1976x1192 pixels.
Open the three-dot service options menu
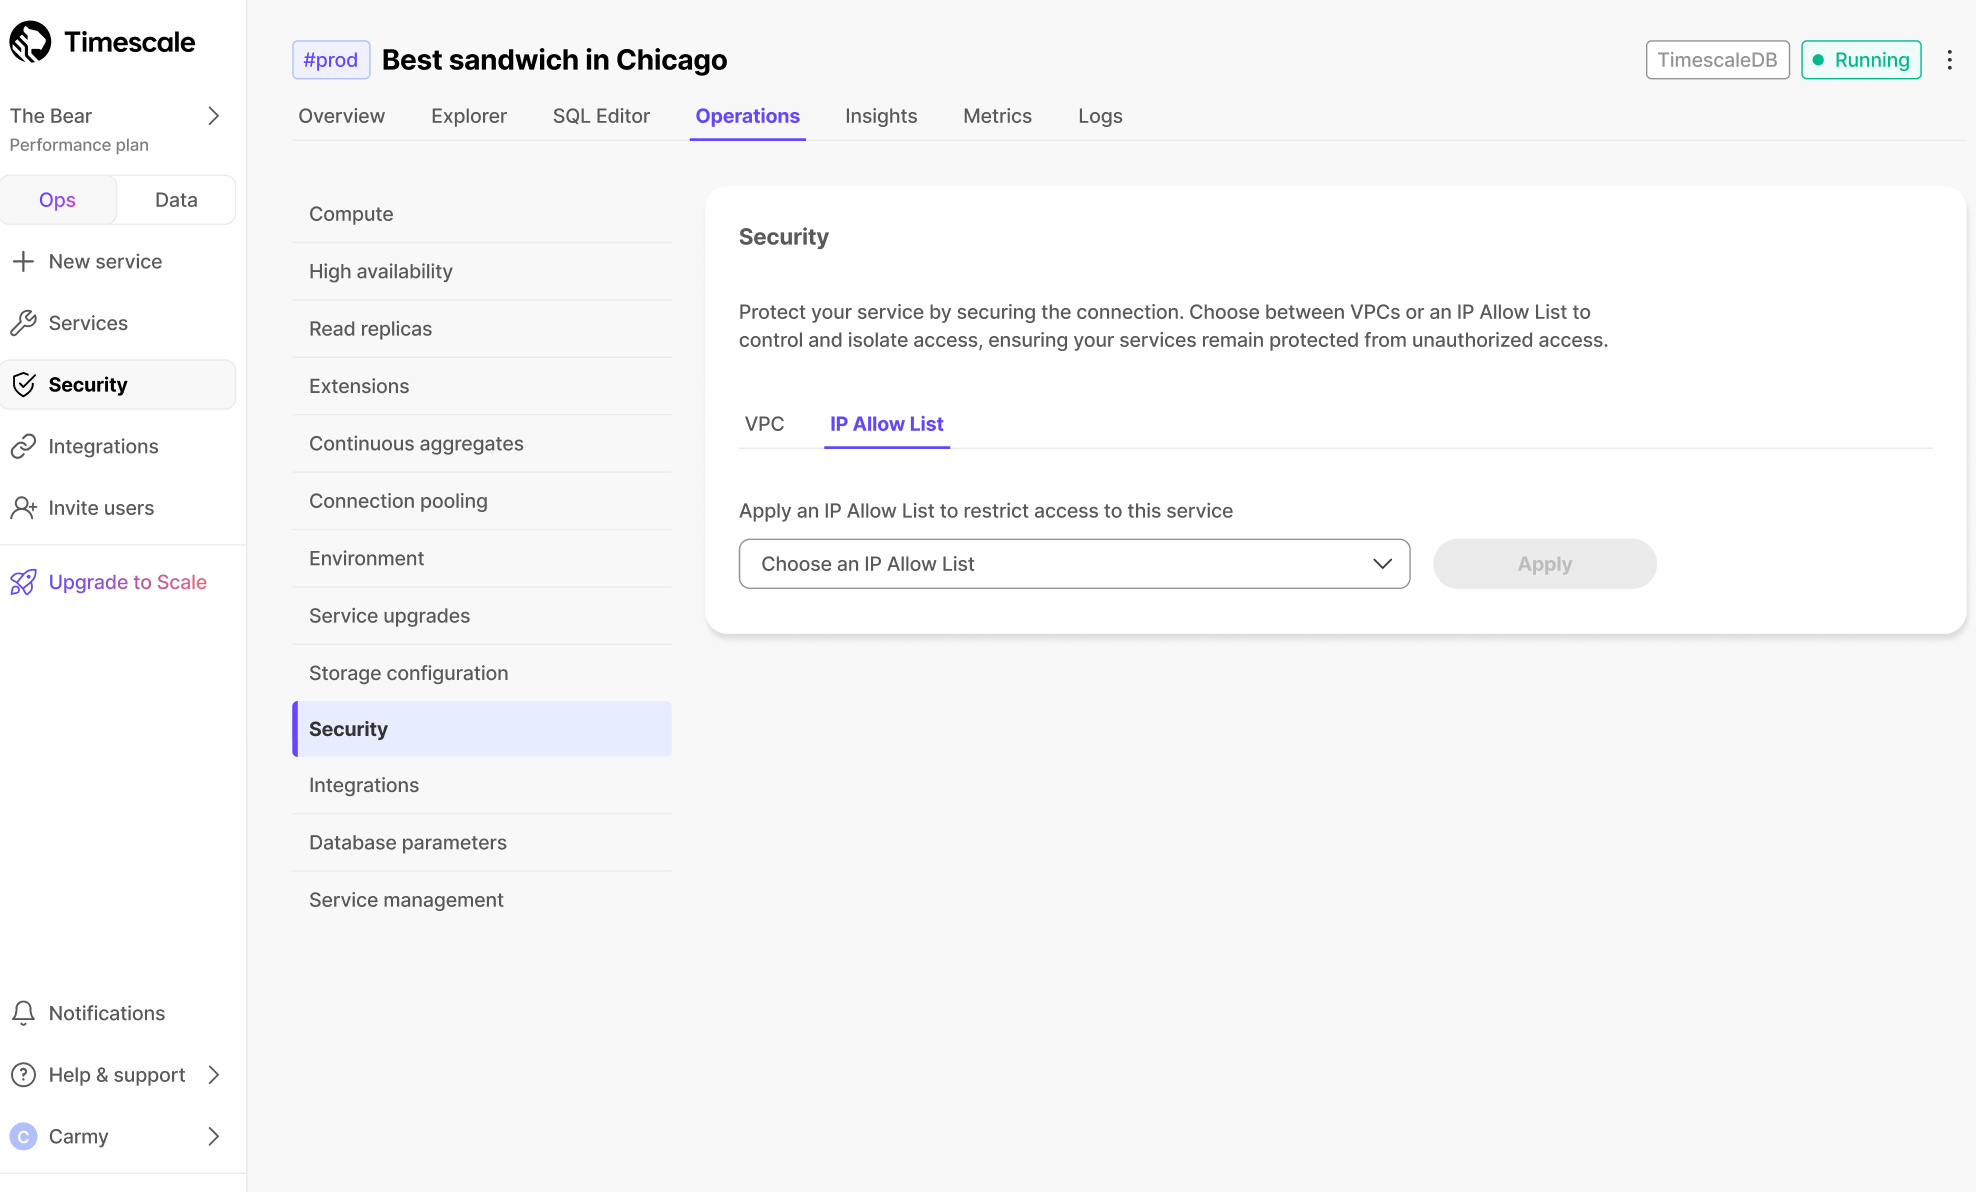[x=1949, y=60]
